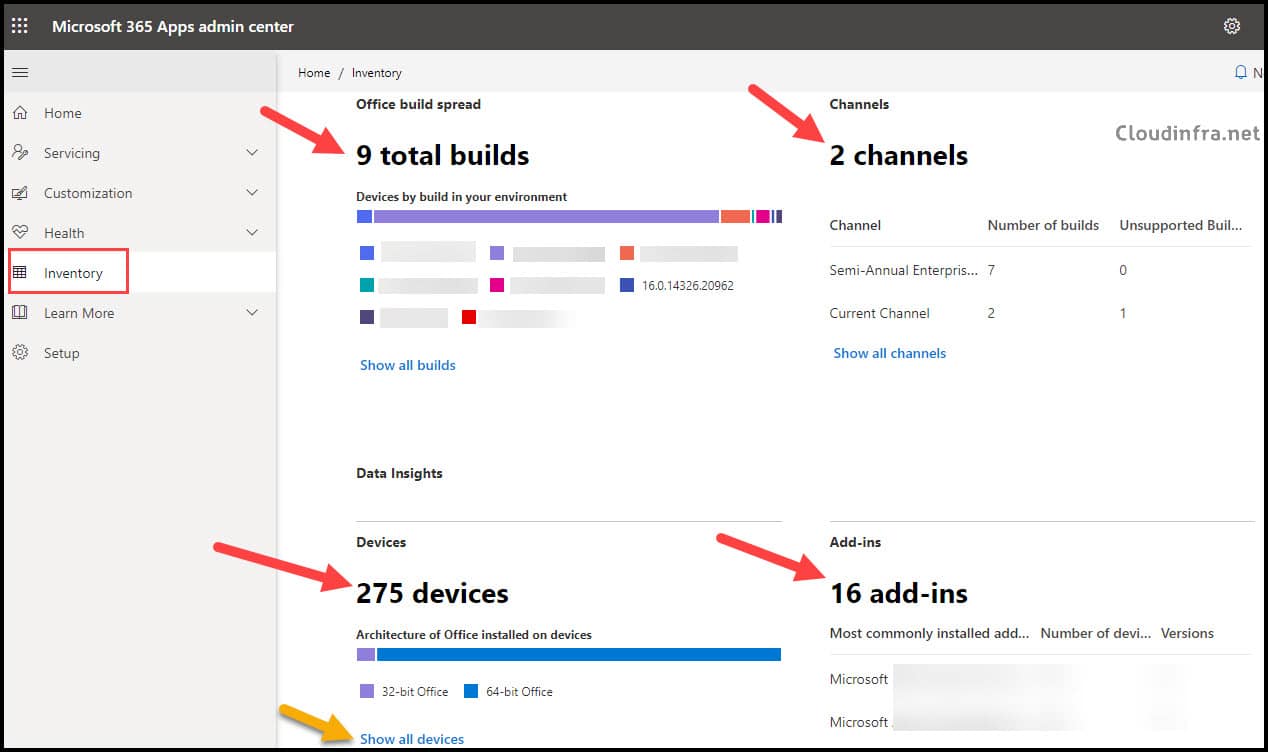
Task: Click Home breadcrumb link
Action: pyautogui.click(x=314, y=73)
